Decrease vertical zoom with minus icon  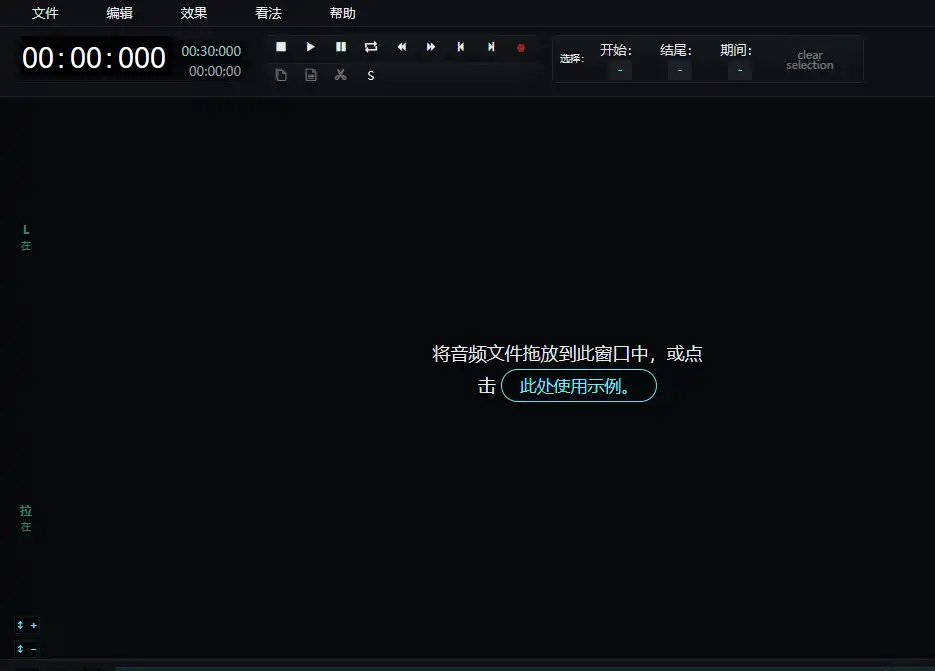[27, 649]
